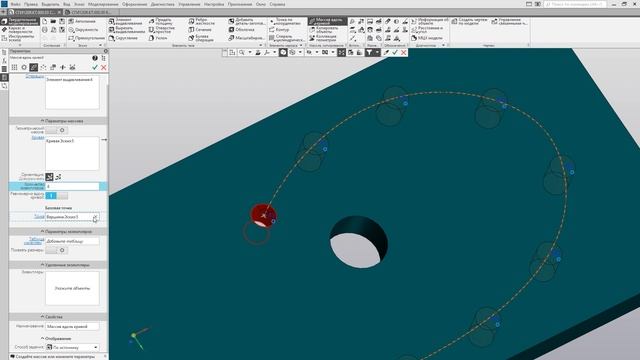Open the Диагностика menu
This screenshot has height=360, width=640.
[x=163, y=4]
